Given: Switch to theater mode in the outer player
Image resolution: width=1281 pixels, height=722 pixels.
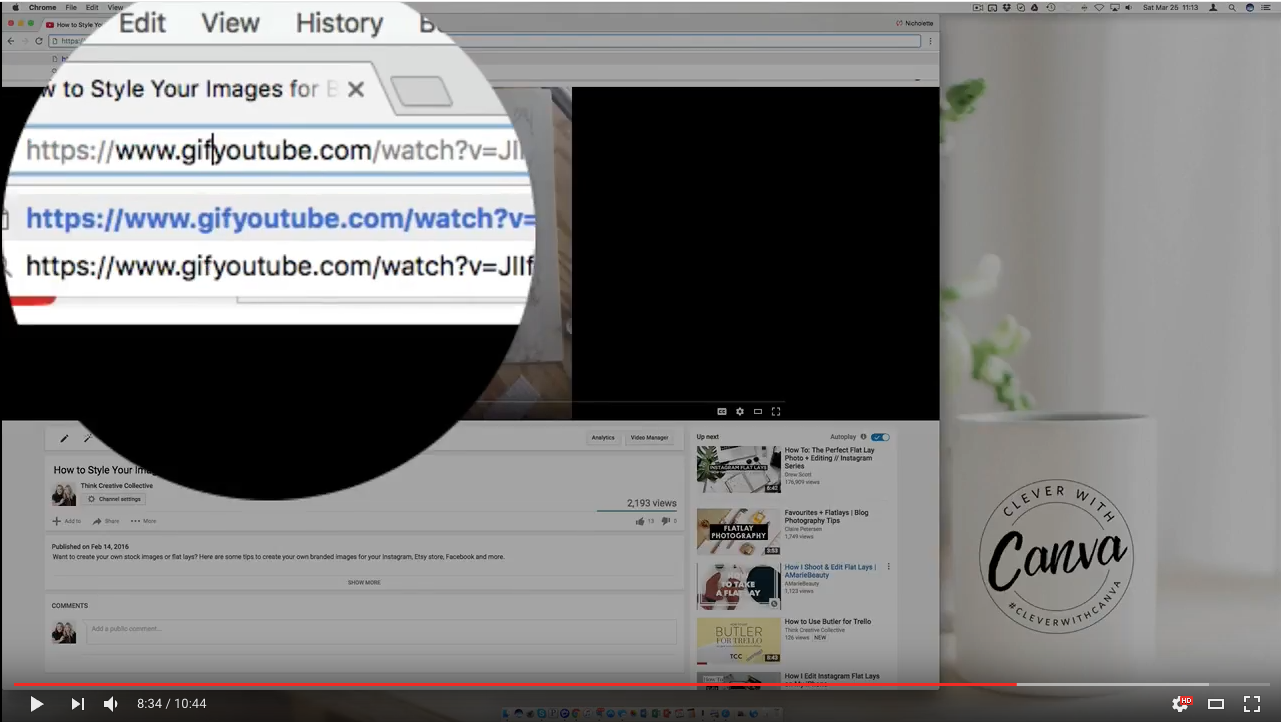Looking at the screenshot, I should tap(1216, 704).
